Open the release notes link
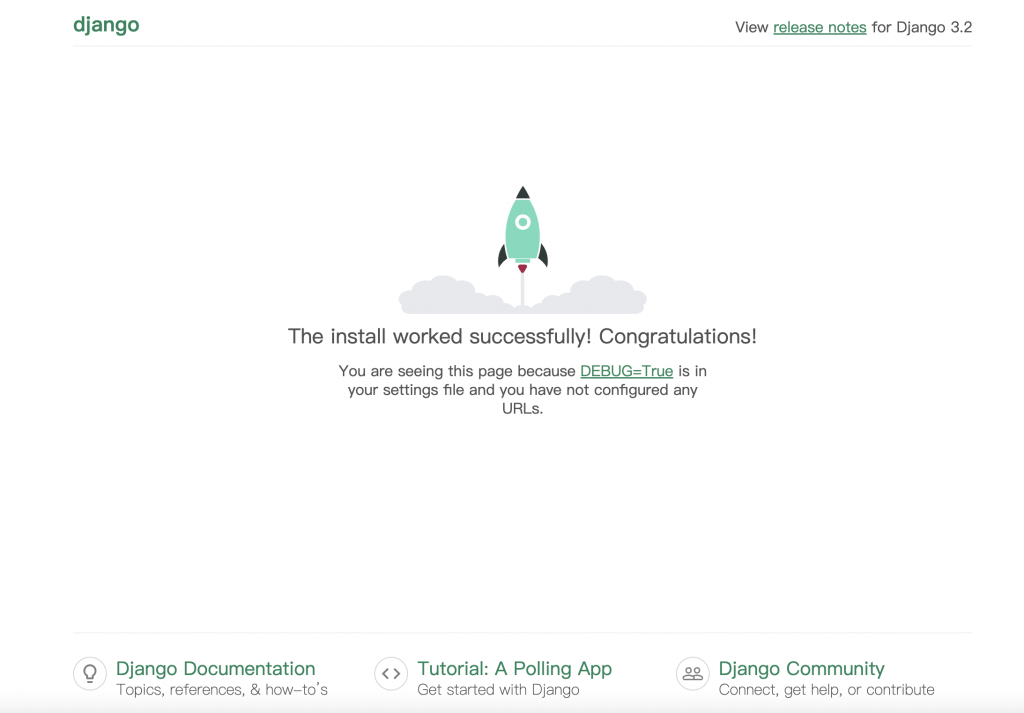Viewport: 1024px width, 713px height. [x=820, y=27]
